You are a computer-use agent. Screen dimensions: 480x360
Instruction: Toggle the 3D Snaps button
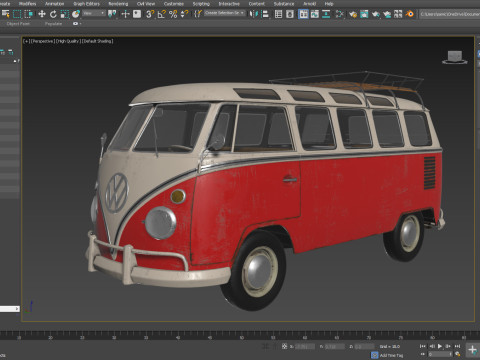[x=150, y=14]
